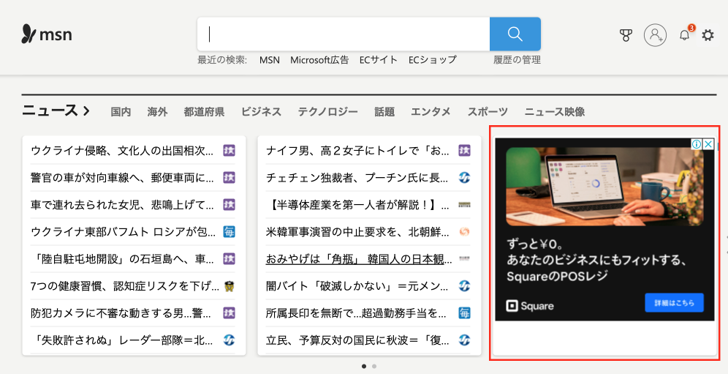Viewport: 728px width, 374px height.
Task: Open the settings gear icon
Action: (x=708, y=35)
